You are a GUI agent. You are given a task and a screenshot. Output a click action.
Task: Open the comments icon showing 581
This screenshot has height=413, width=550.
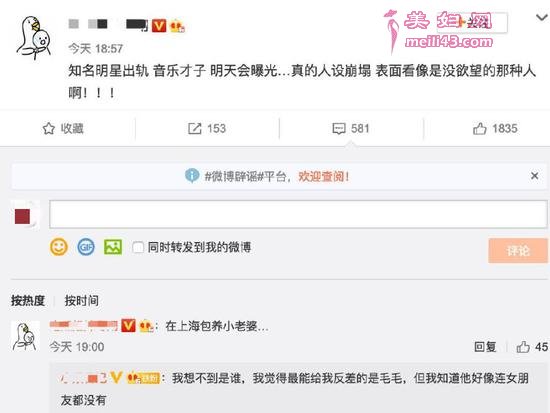339,129
